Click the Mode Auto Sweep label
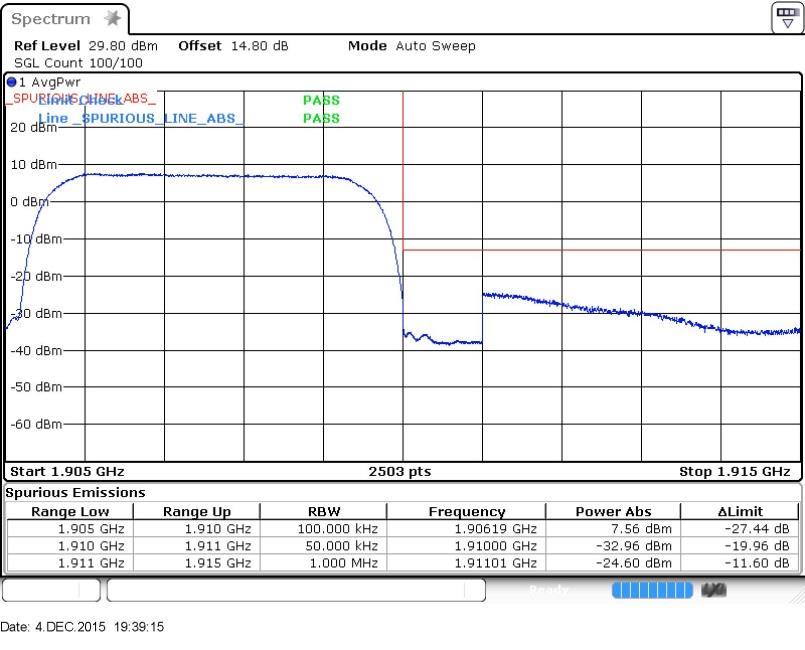 pos(412,46)
